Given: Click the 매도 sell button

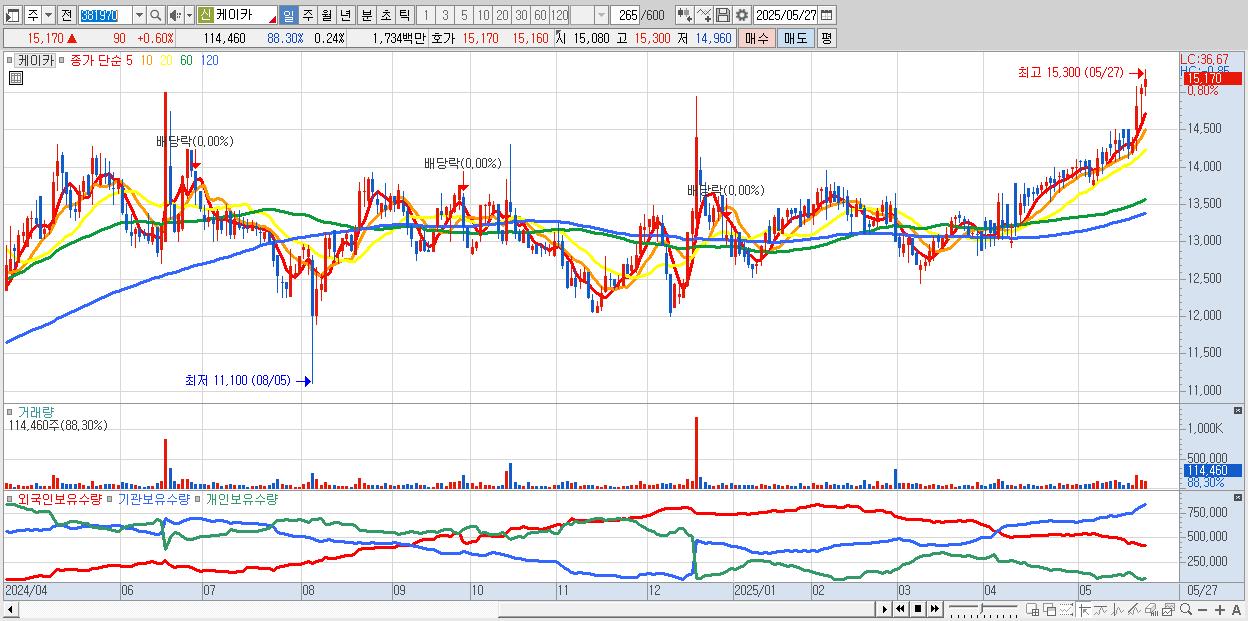Looking at the screenshot, I should pyautogui.click(x=795, y=38).
